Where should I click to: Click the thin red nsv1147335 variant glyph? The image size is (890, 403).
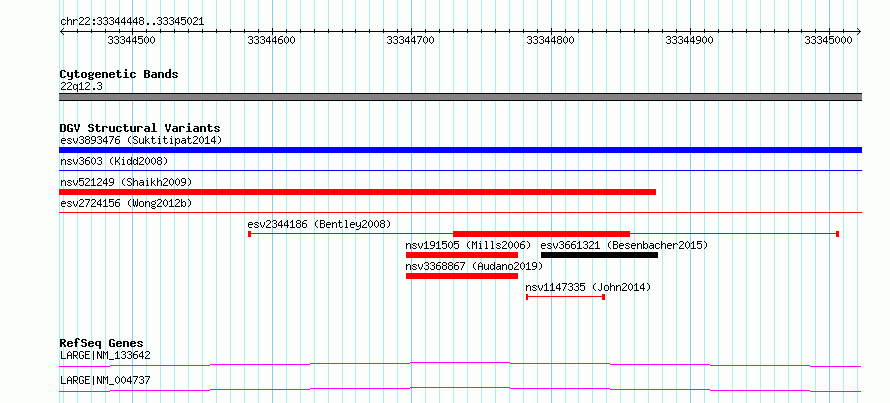click(565, 297)
